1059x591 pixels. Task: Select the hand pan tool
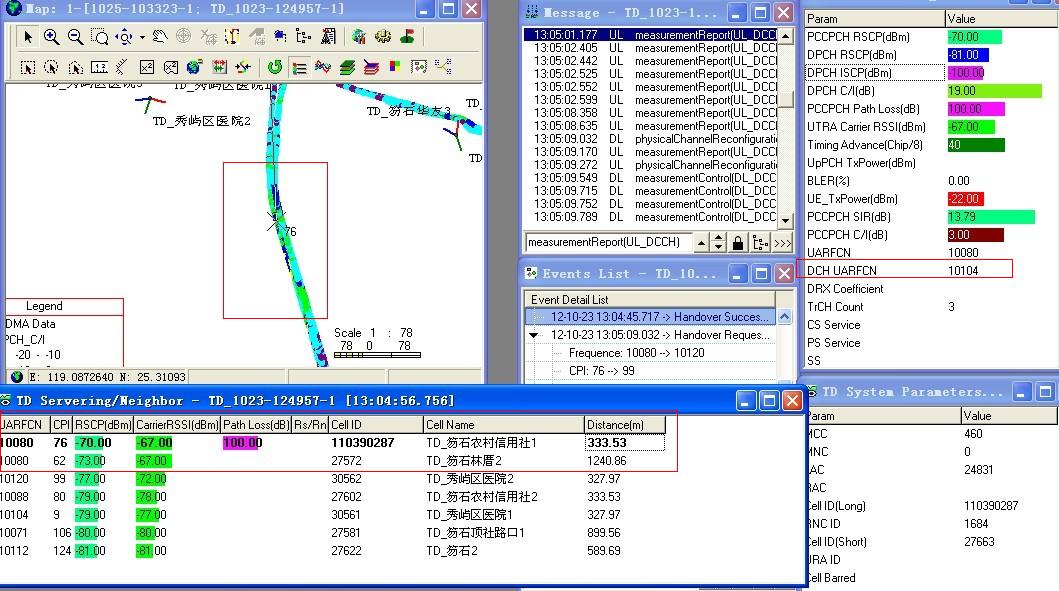point(159,36)
